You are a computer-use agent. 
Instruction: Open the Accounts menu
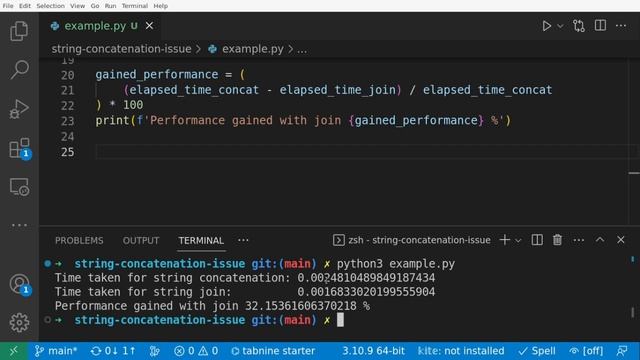19,284
